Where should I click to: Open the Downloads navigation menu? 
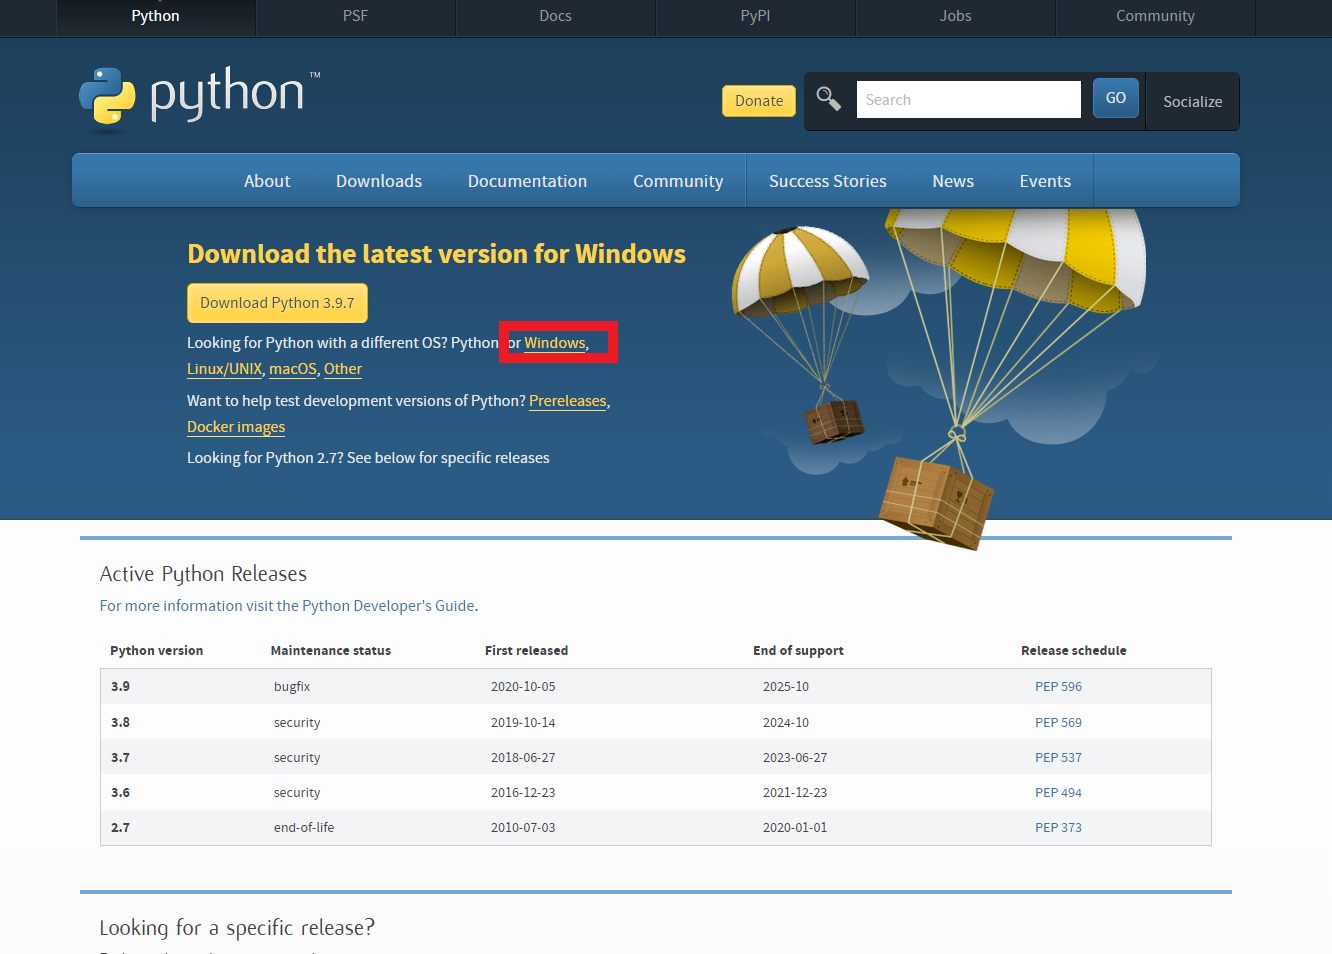[379, 181]
